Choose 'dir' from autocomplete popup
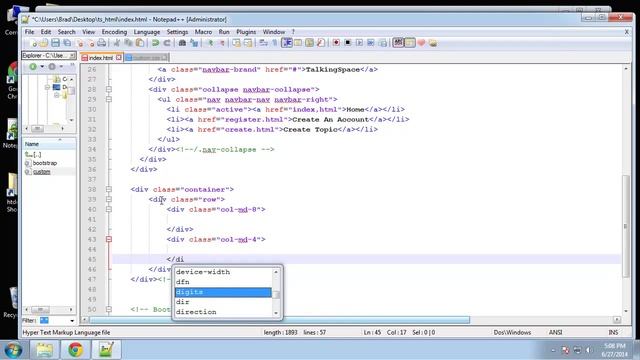The height and width of the screenshot is (360, 640). tap(223, 302)
